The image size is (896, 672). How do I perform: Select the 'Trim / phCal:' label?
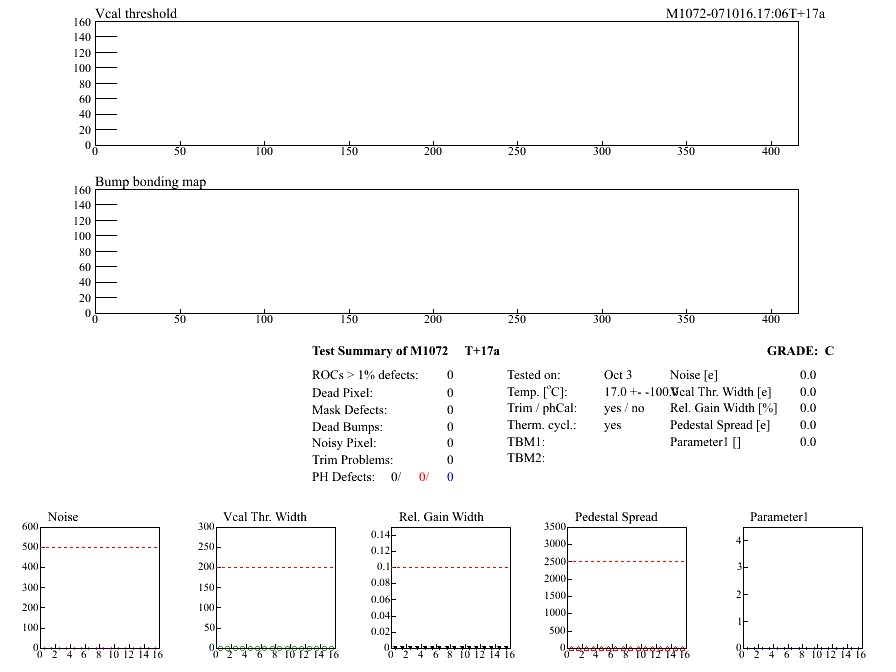(542, 409)
